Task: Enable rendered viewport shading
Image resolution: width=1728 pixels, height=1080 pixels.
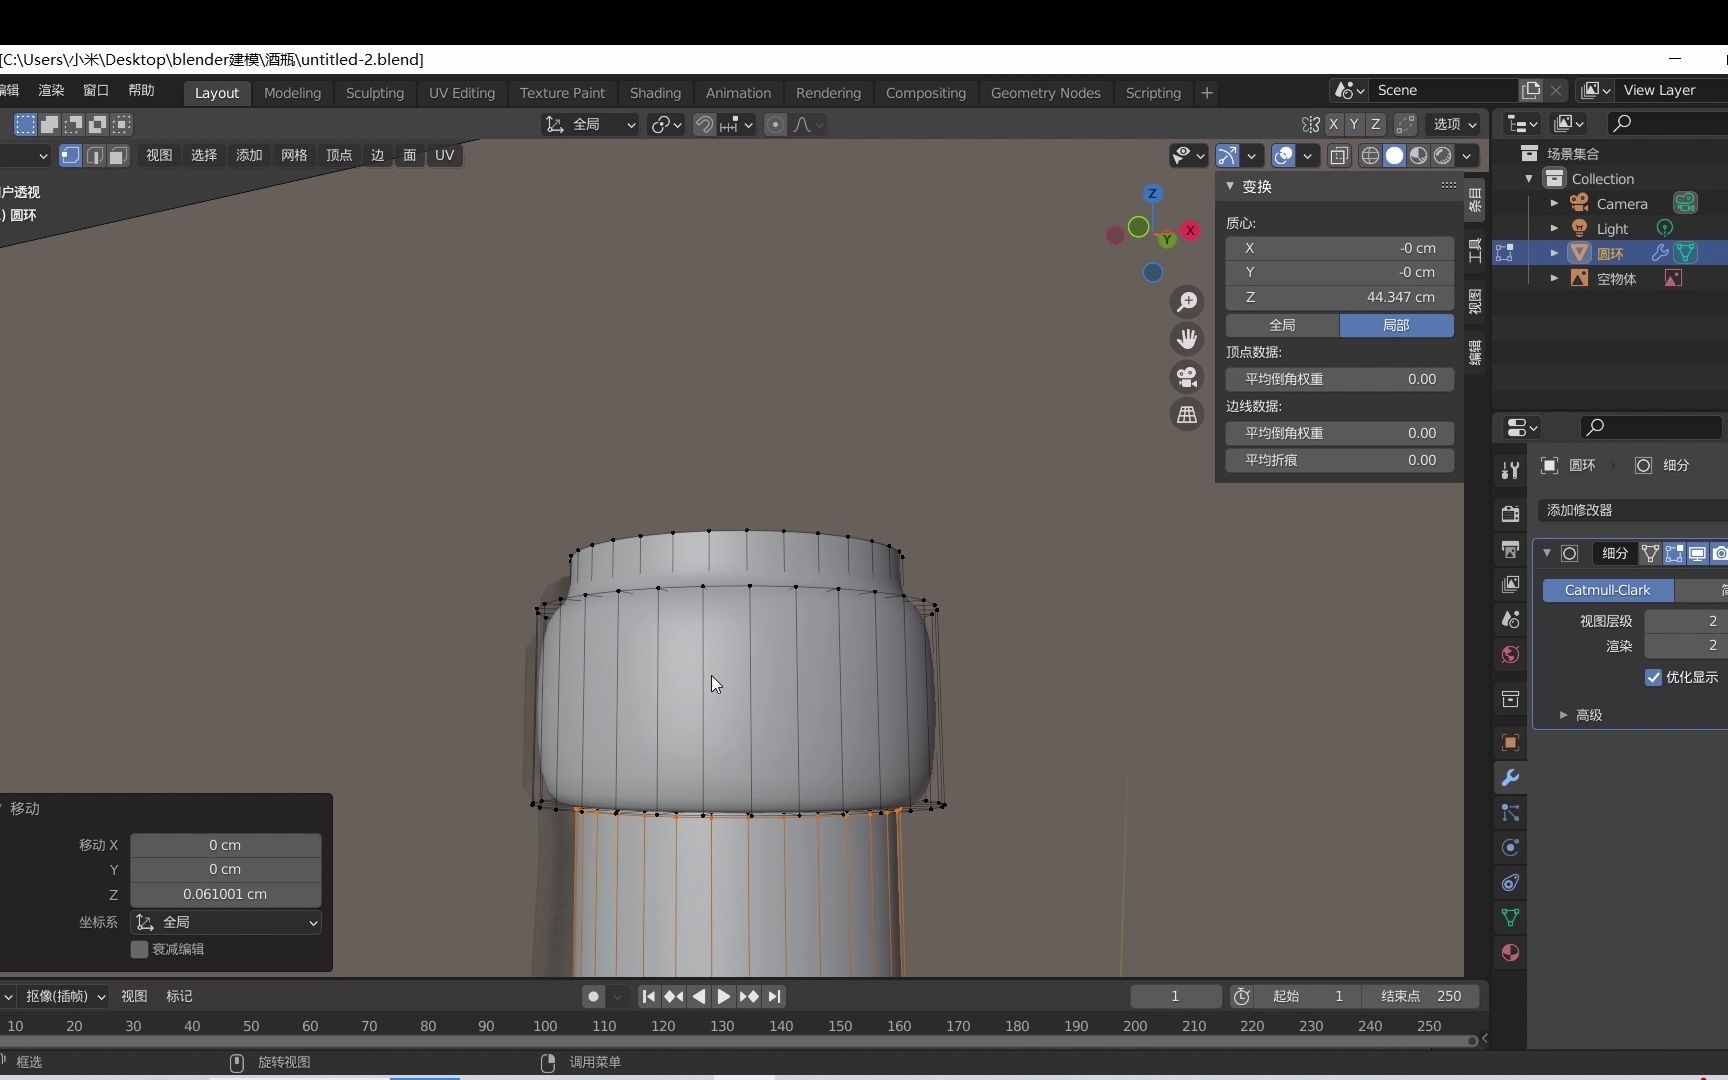Action: pyautogui.click(x=1443, y=156)
